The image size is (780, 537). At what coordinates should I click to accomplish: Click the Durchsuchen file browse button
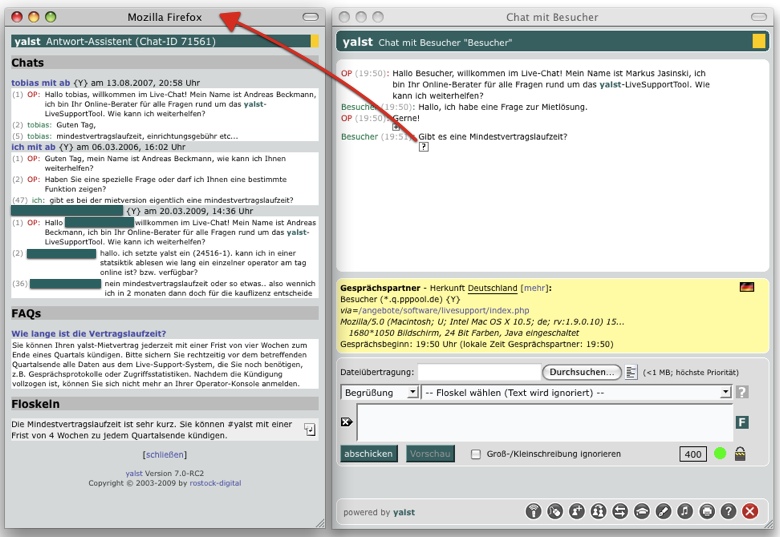coord(582,372)
